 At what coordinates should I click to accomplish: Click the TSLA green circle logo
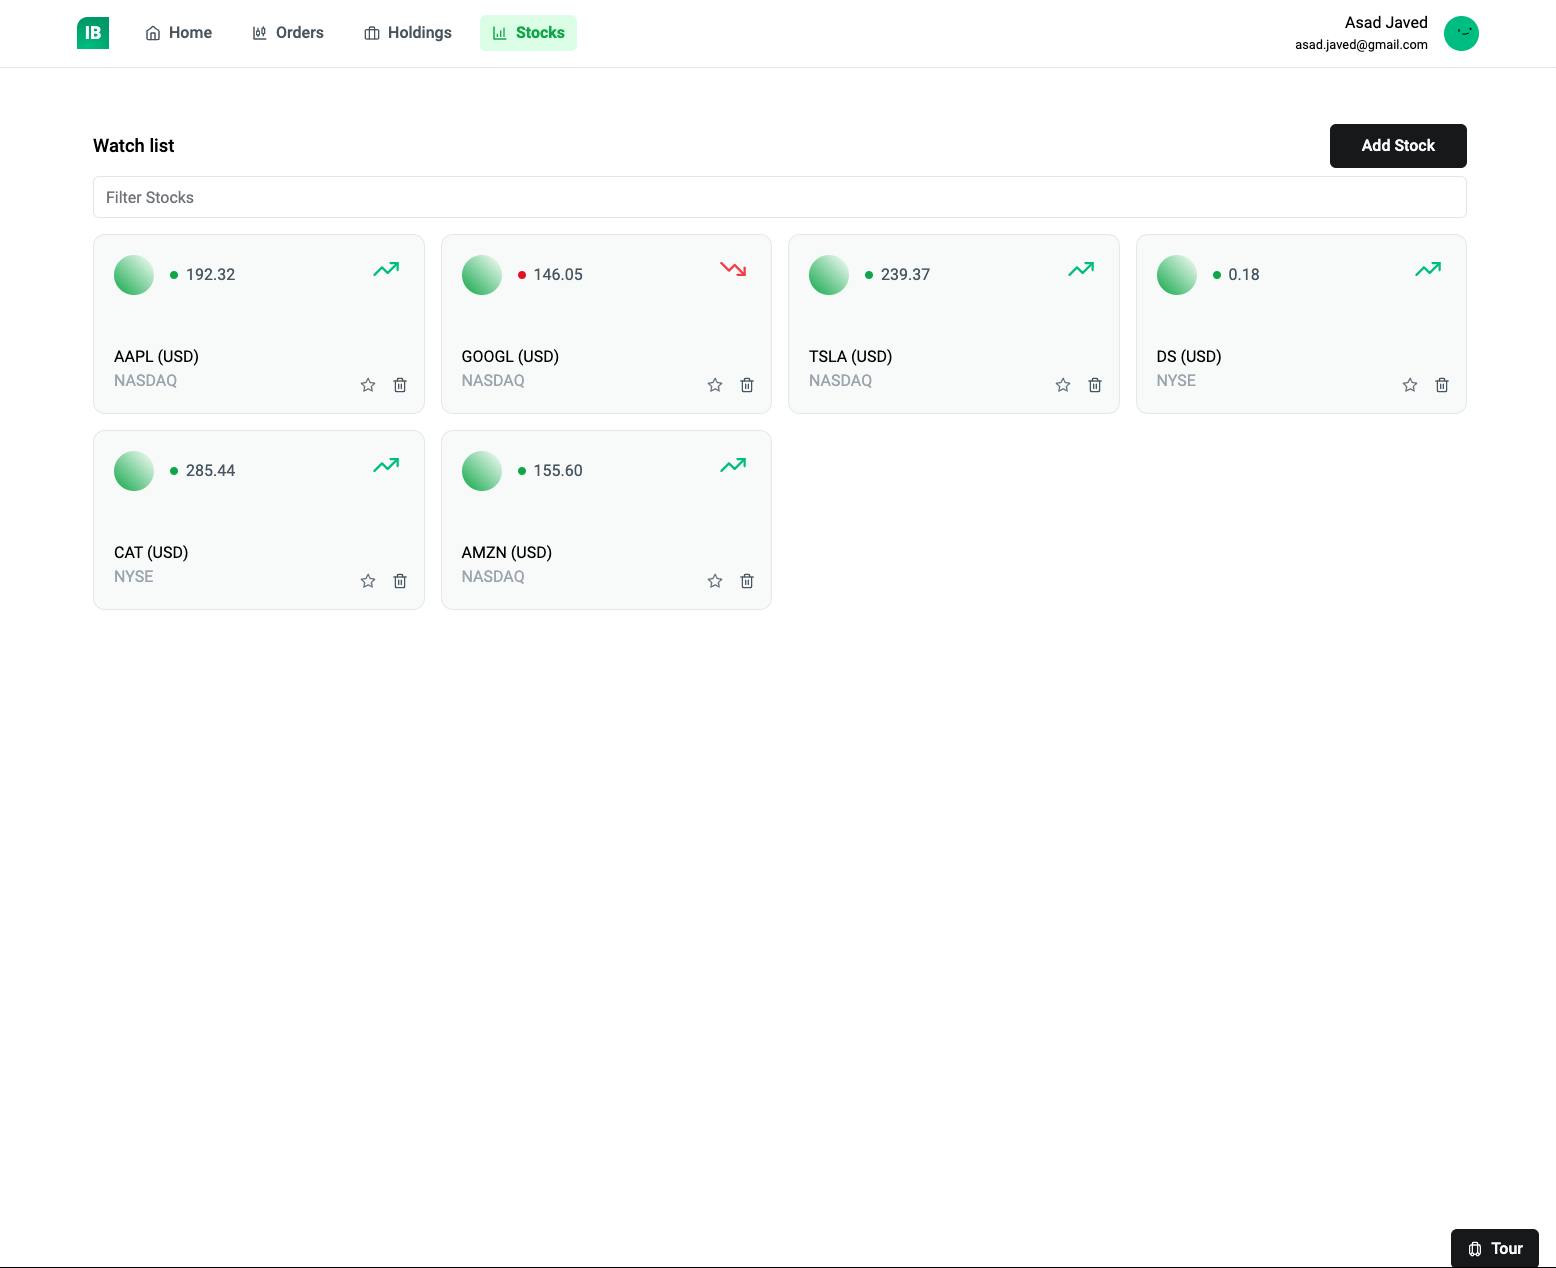coord(829,275)
